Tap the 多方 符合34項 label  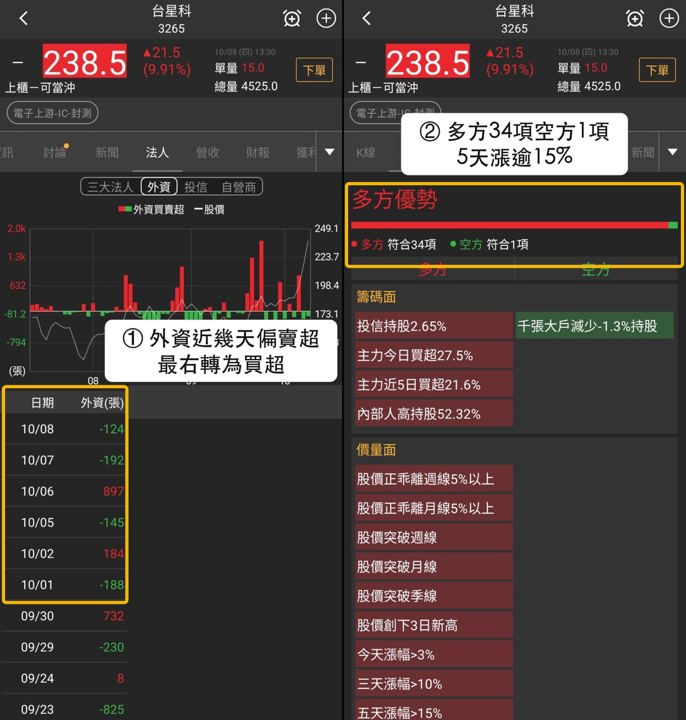coord(394,244)
